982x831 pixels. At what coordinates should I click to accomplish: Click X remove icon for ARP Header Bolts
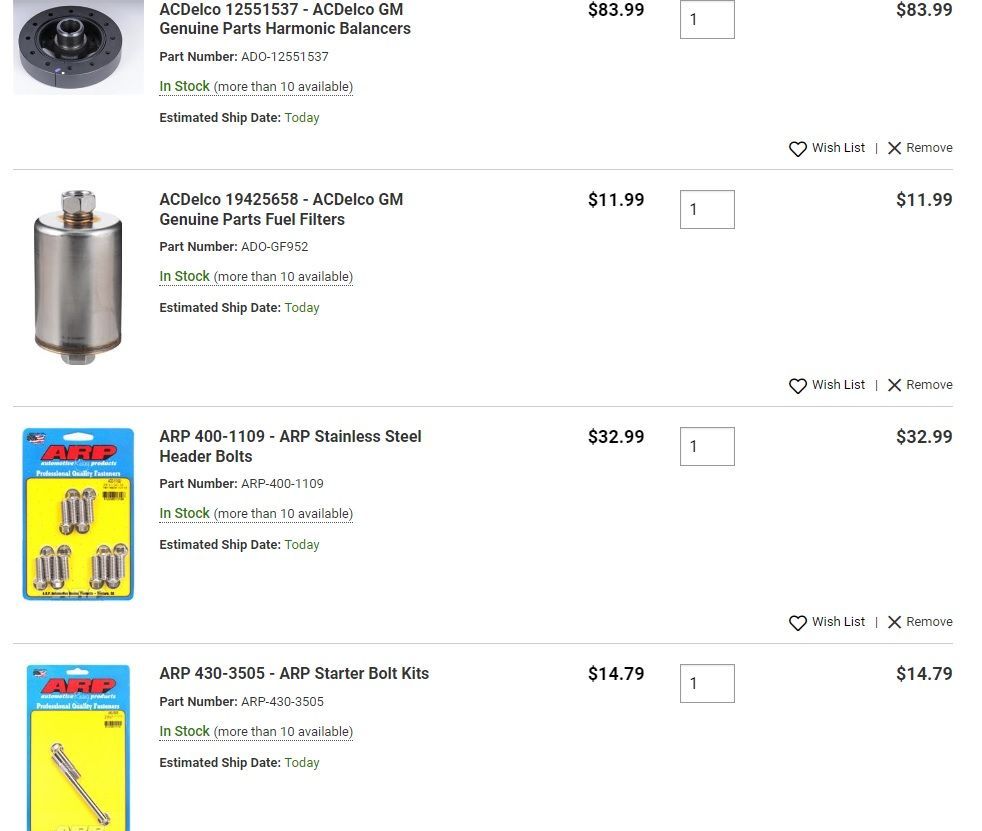(x=895, y=622)
